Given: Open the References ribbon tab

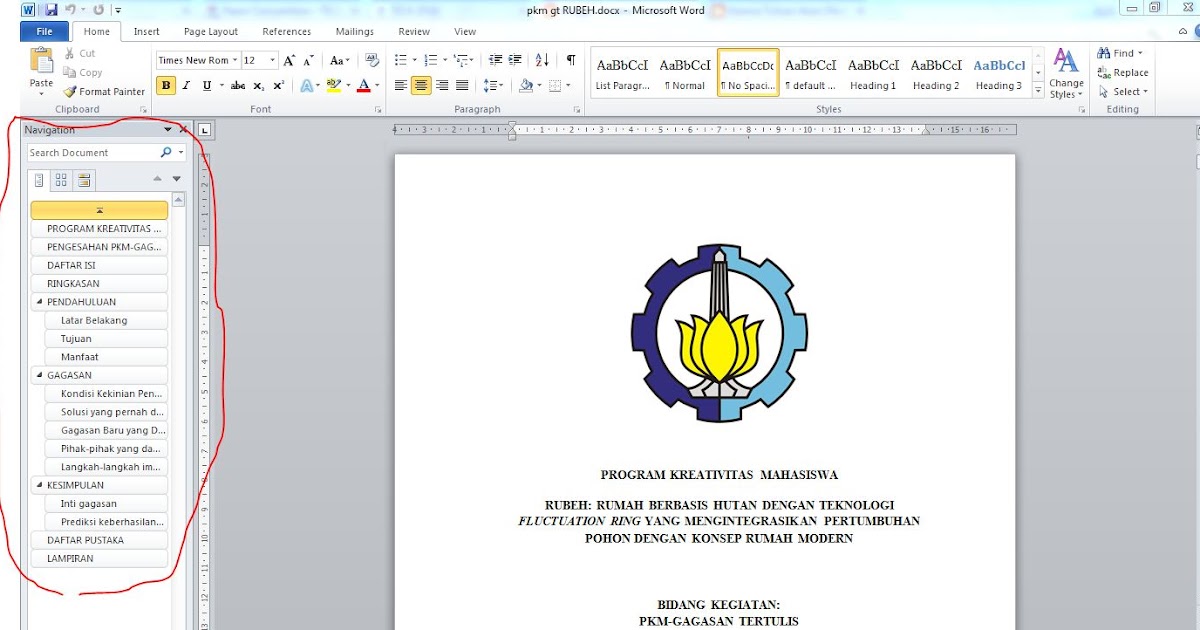Looking at the screenshot, I should click(x=286, y=31).
